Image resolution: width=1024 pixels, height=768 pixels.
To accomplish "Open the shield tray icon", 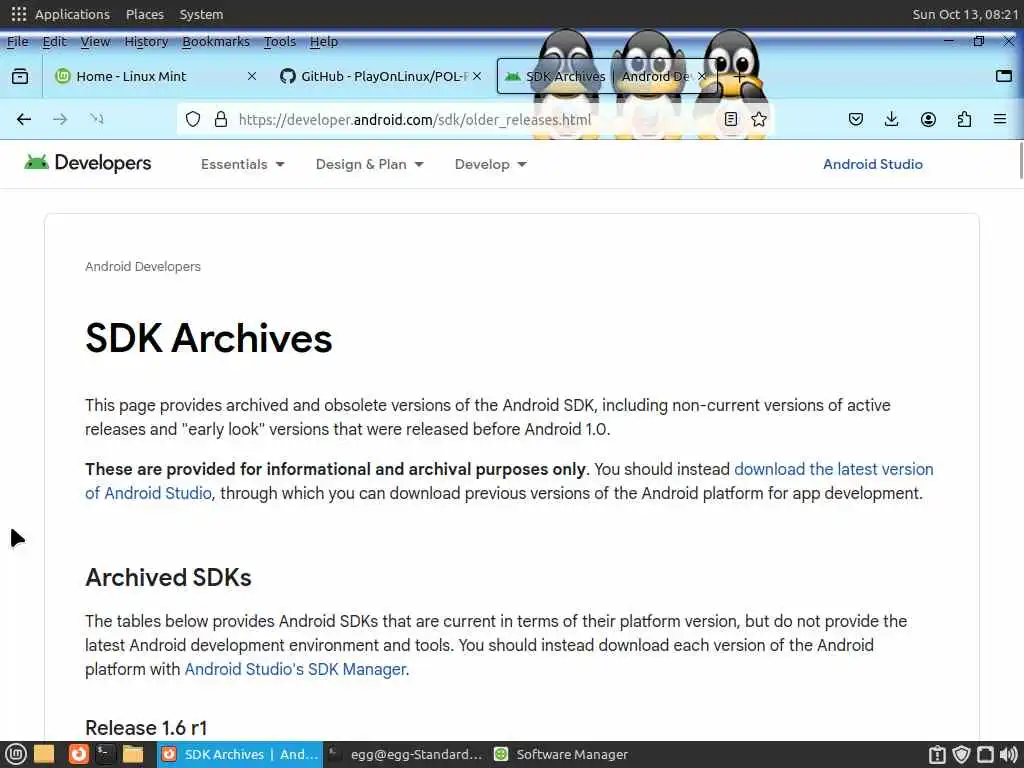I will (x=961, y=754).
